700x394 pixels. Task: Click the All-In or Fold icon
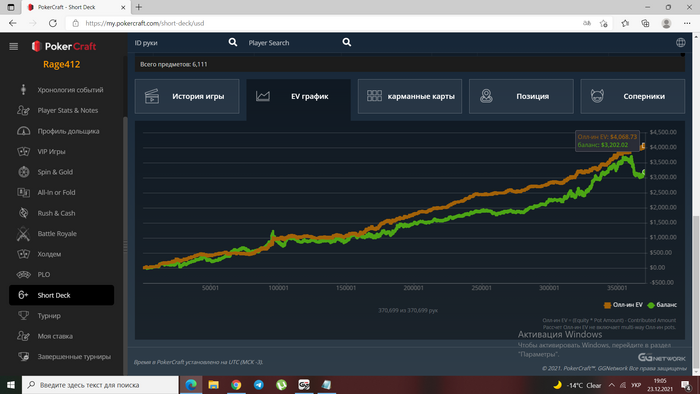(23, 192)
